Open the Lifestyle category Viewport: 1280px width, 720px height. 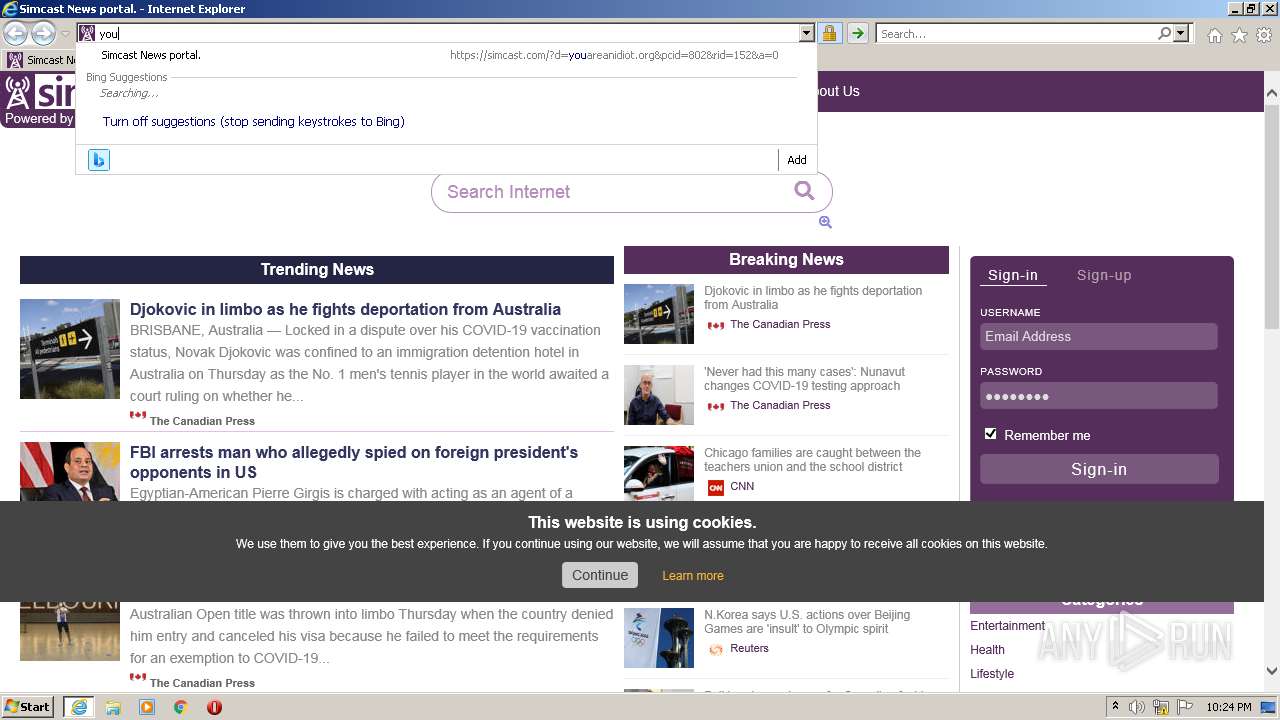pyautogui.click(x=992, y=674)
